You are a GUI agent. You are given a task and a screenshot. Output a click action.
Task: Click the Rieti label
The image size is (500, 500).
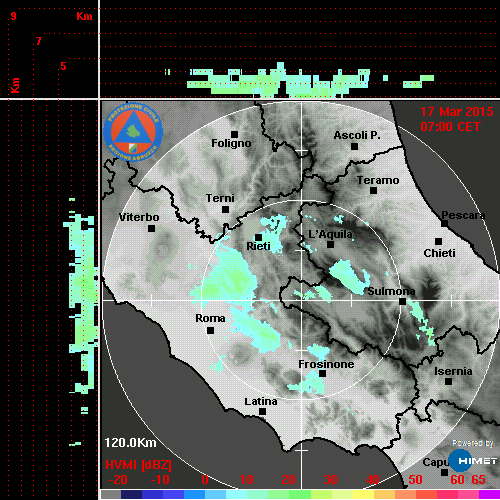coord(258,246)
